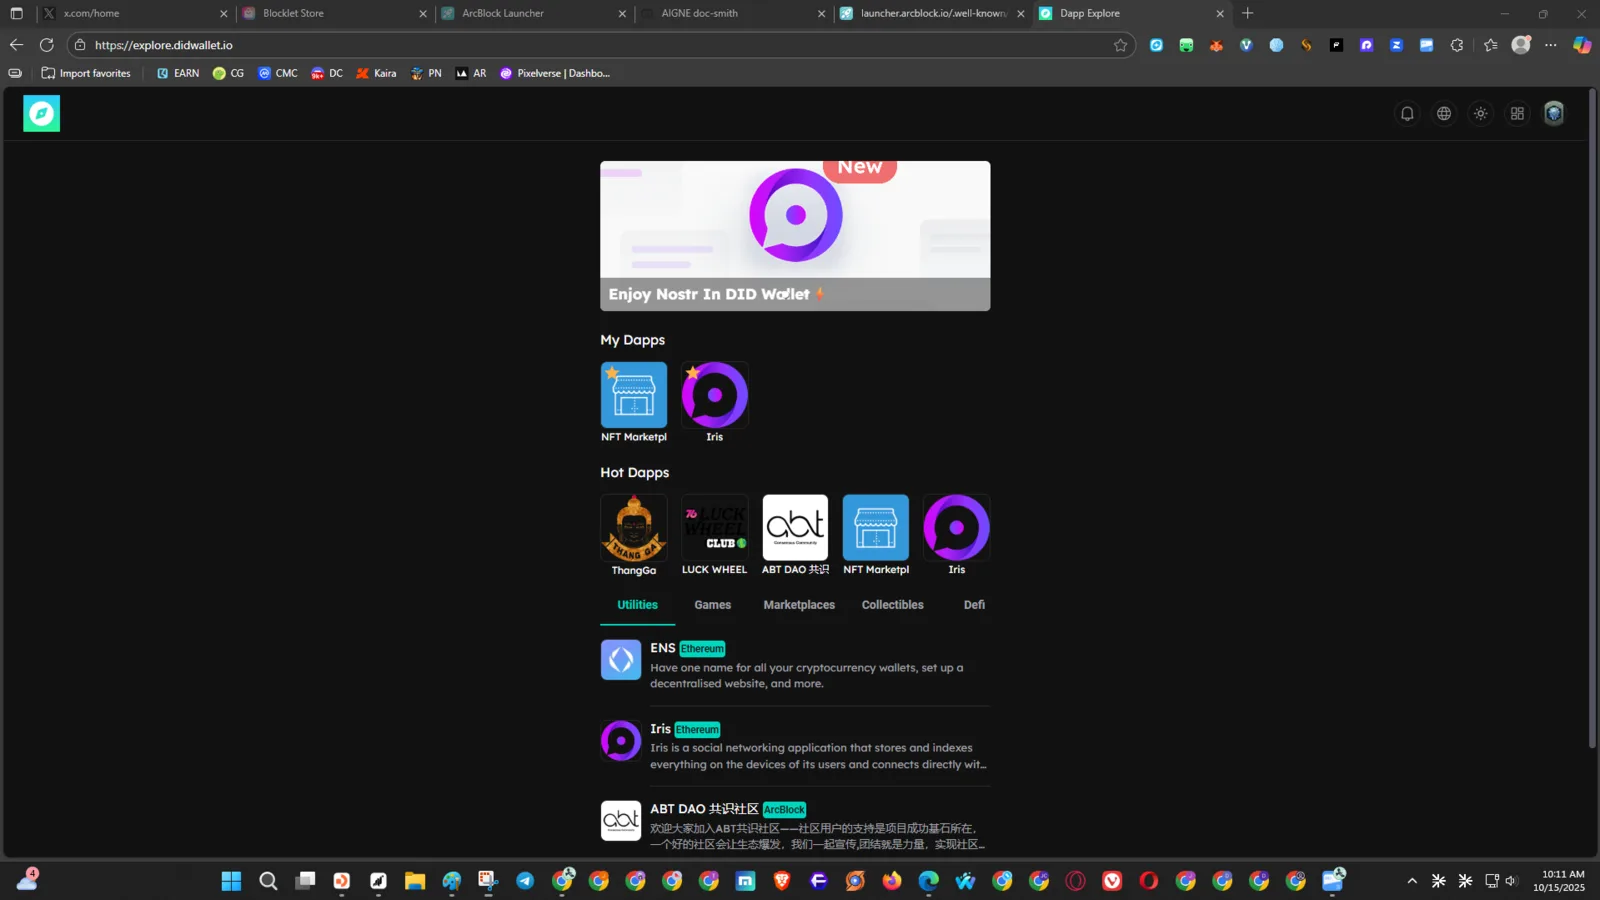Screen dimensions: 1600x900
Task: Close the Blocklet Store browser tab
Action: 423,14
